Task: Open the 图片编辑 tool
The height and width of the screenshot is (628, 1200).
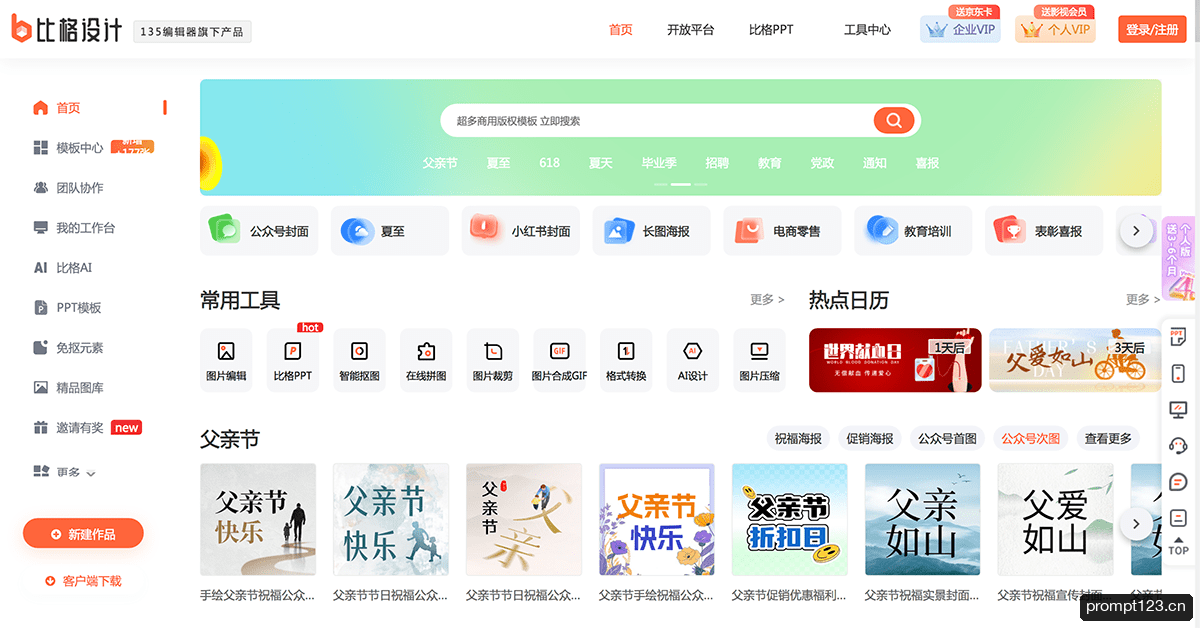Action: pos(226,360)
